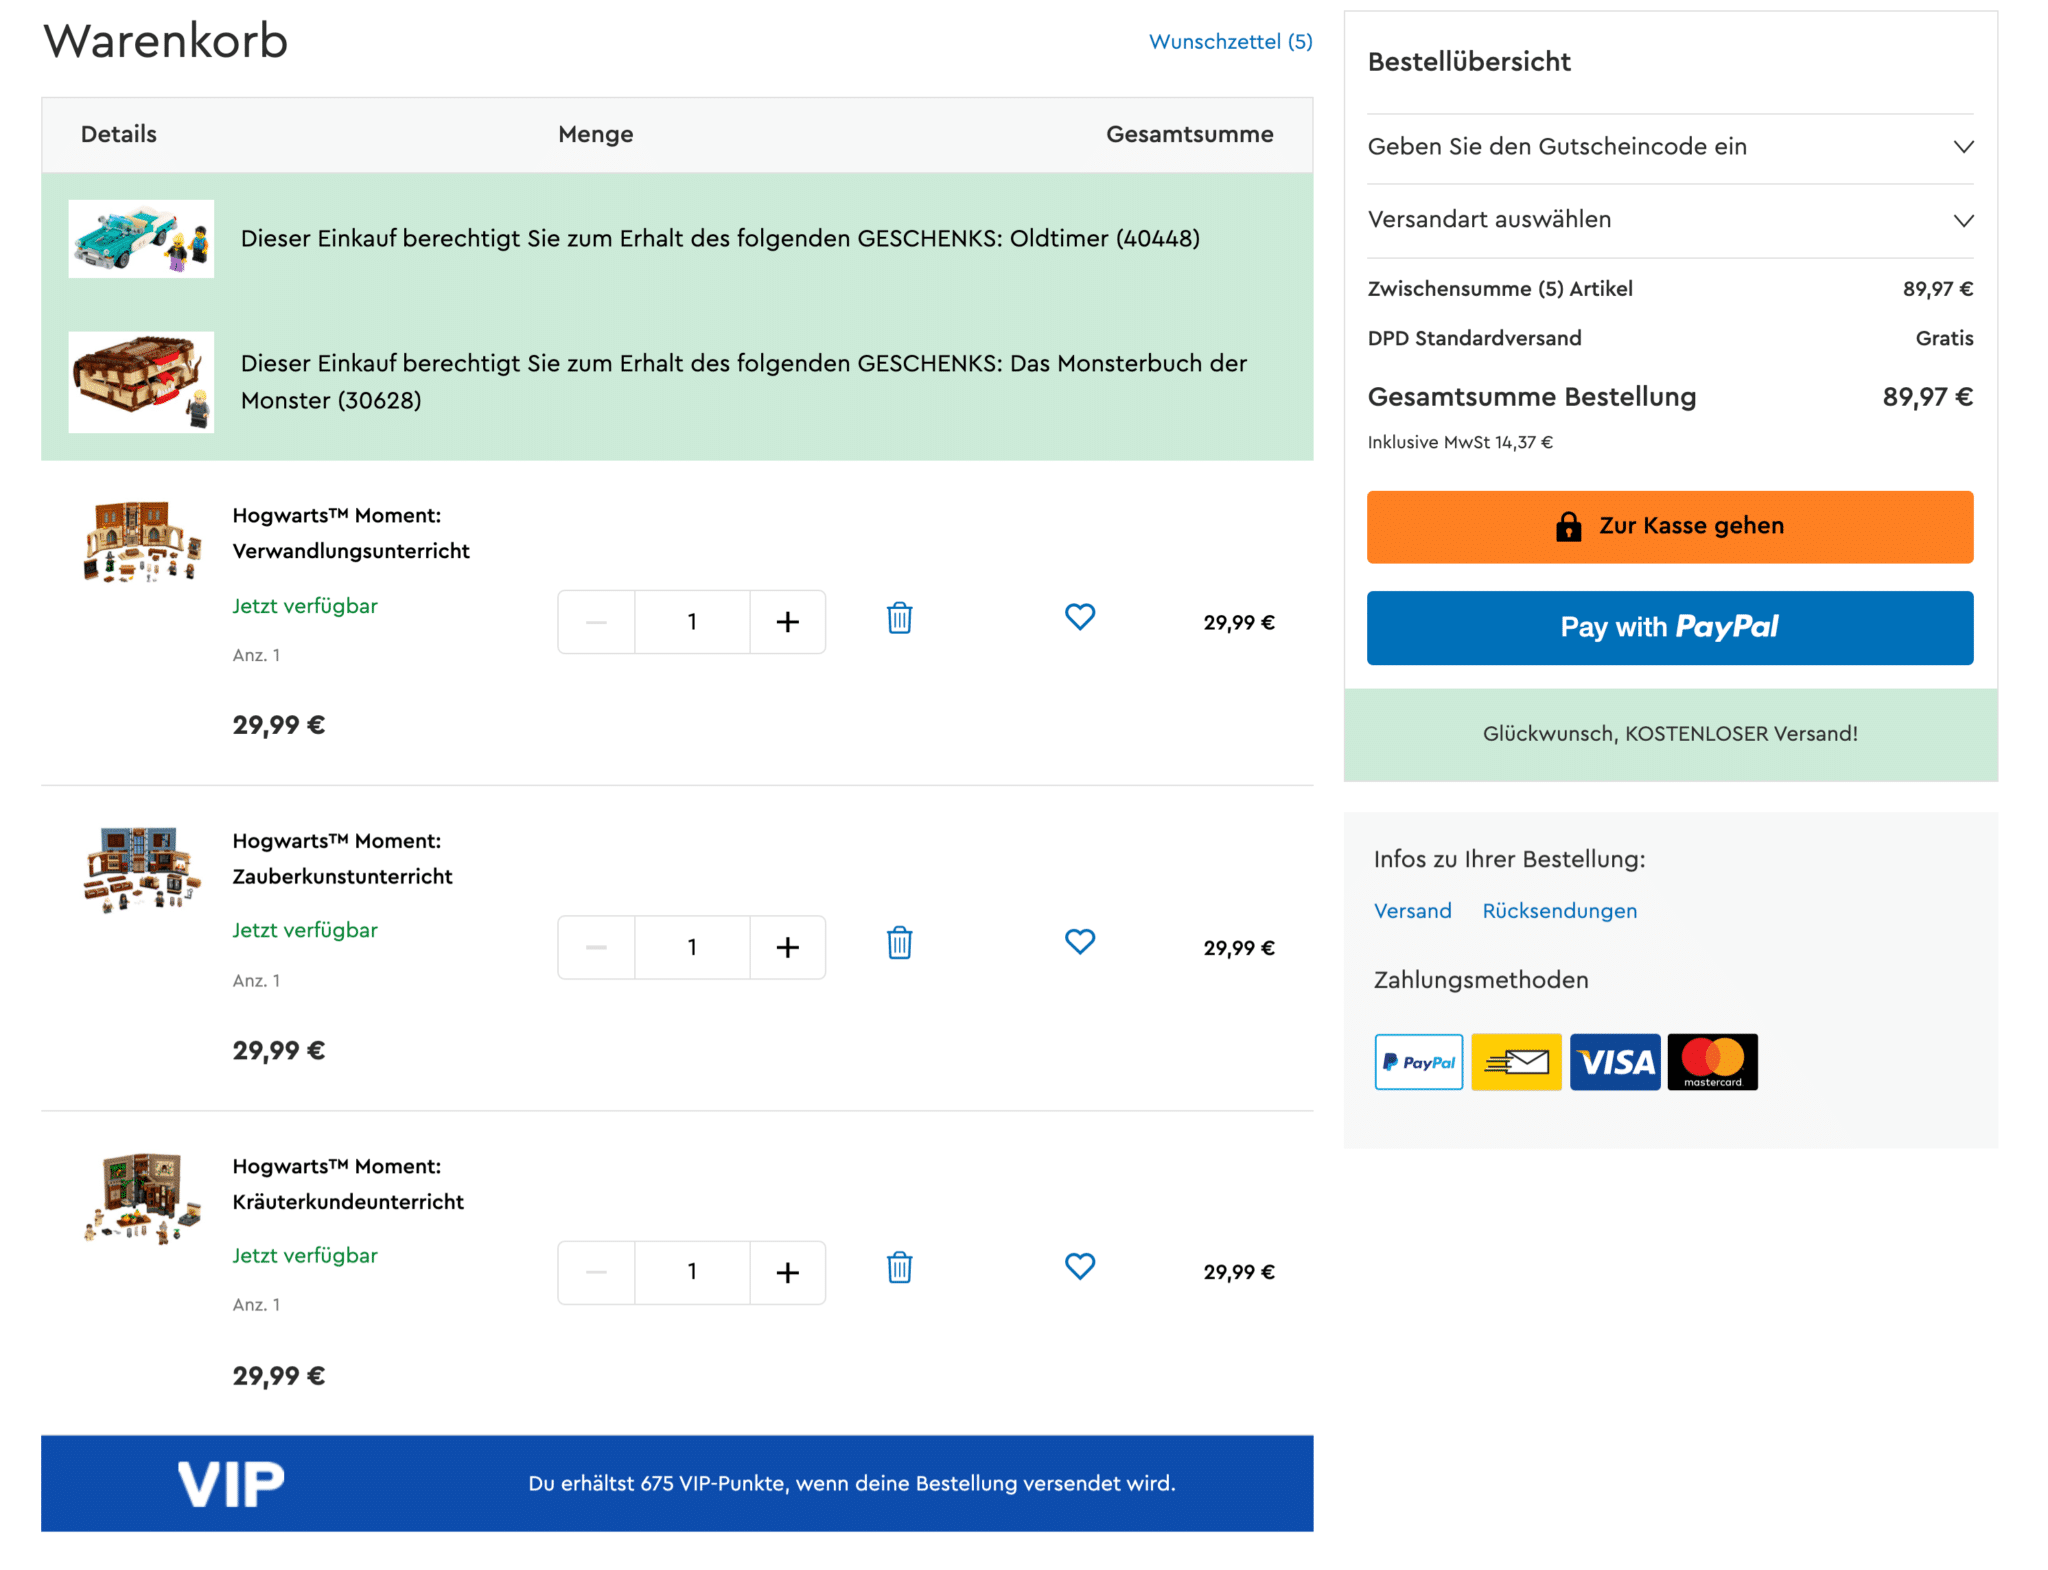The width and height of the screenshot is (2048, 1570).
Task: Click the quantity field for Zauberkunstunterricht
Action: tap(692, 947)
